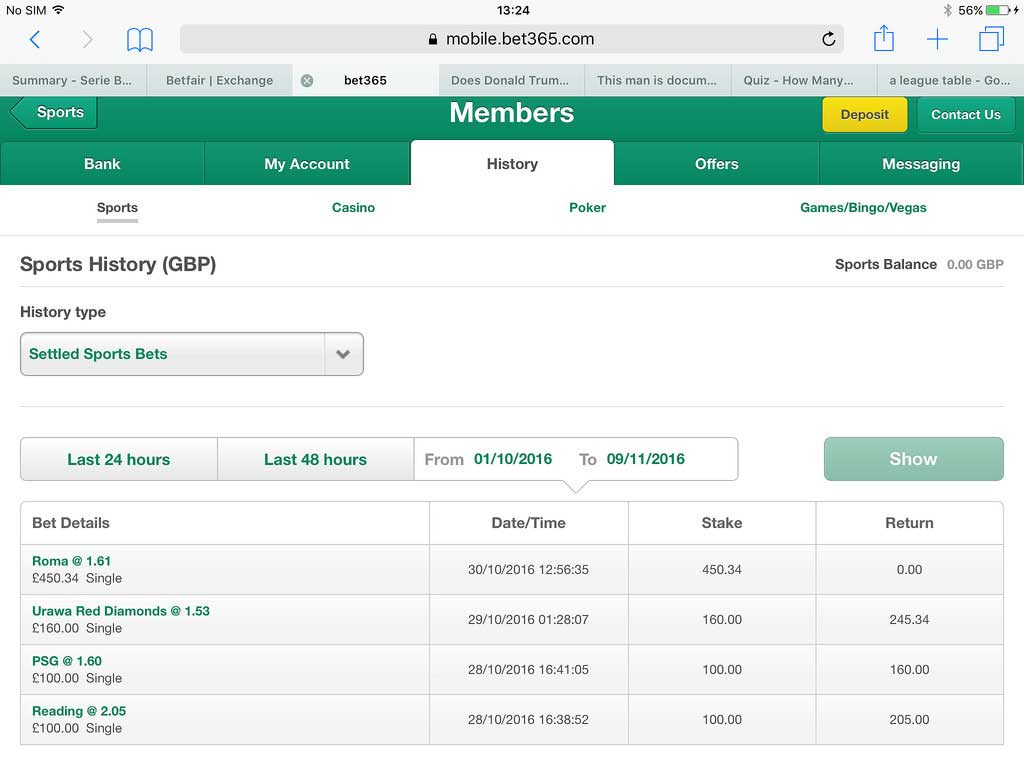Click date 30/10/2016 12:56:35

coord(528,569)
